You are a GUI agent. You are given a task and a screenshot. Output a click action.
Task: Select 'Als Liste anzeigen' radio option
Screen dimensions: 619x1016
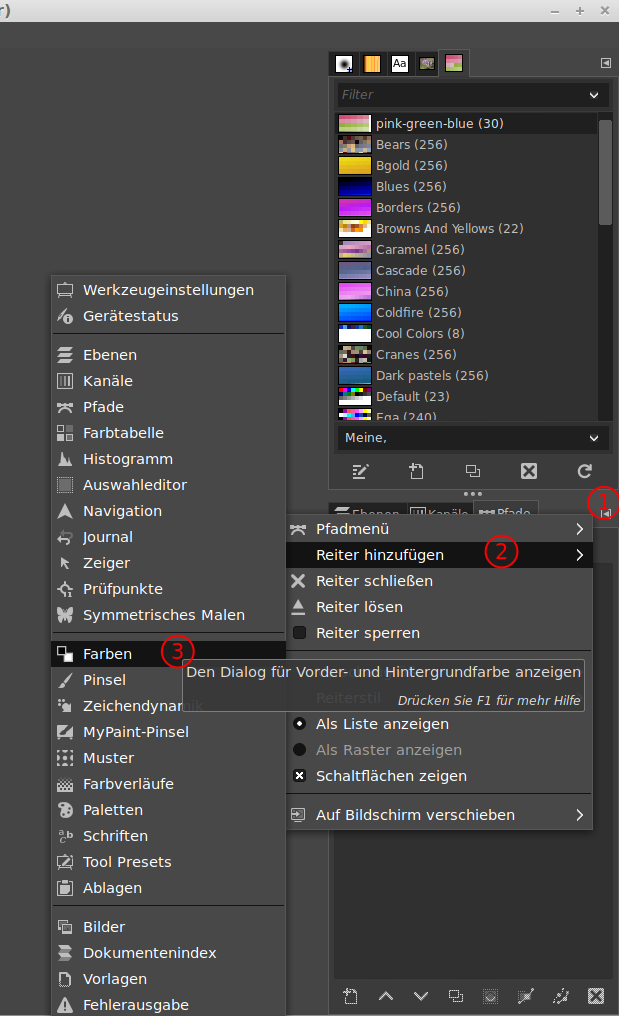(299, 724)
